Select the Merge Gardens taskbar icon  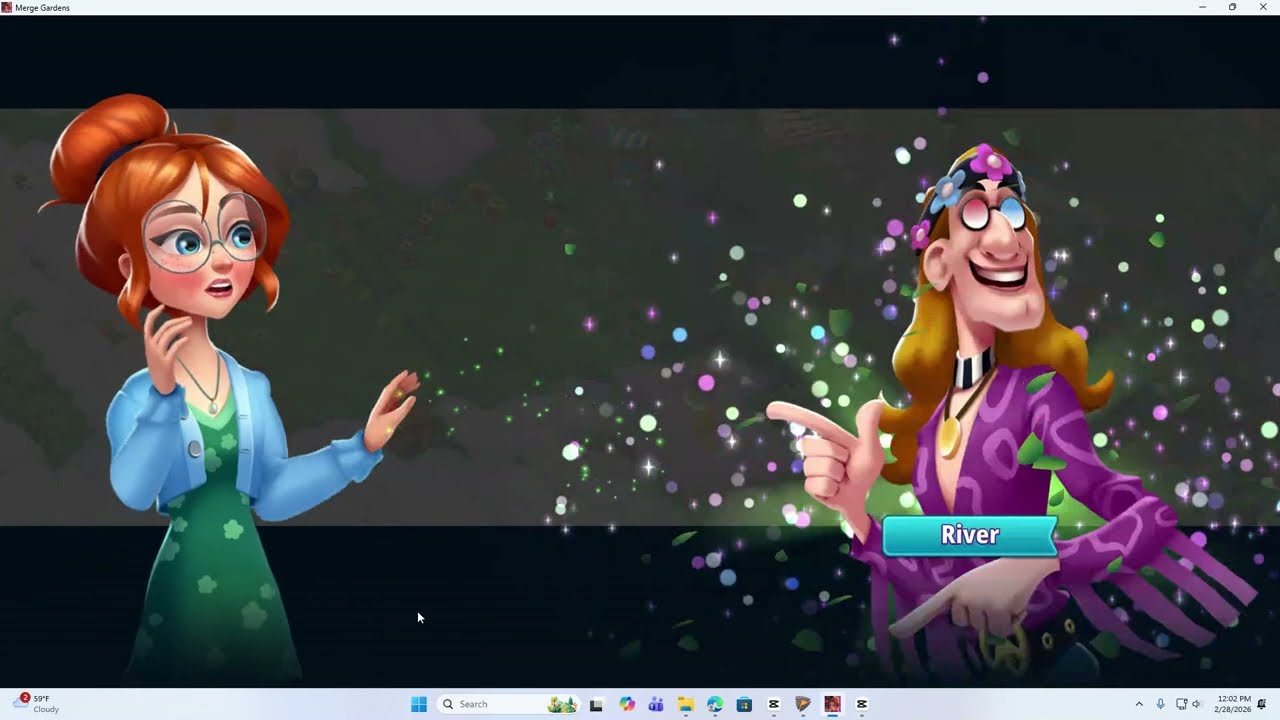tap(832, 704)
